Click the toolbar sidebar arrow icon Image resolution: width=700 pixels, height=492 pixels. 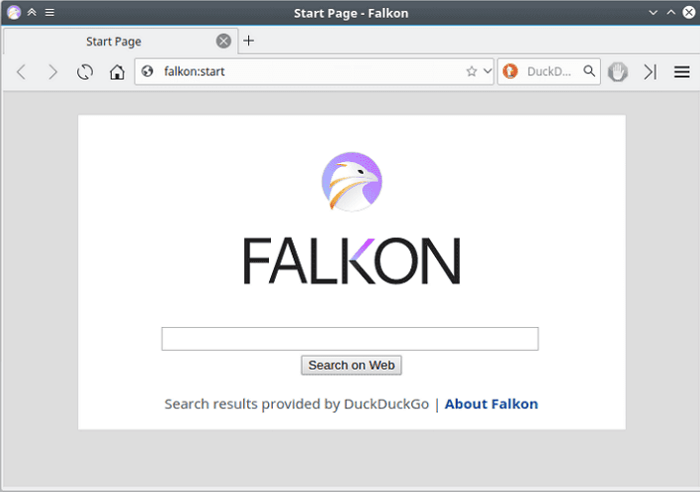coord(650,71)
